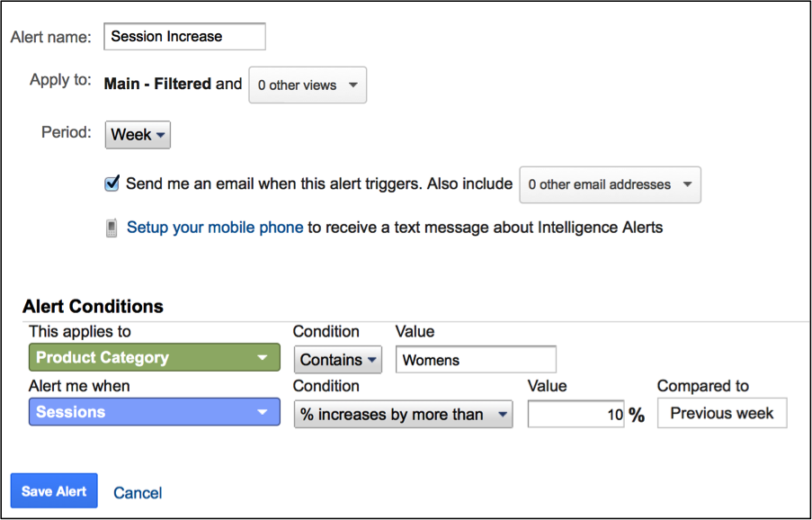Open the Period Week dropdown
Image resolution: width=812 pixels, height=520 pixels.
pos(138,135)
